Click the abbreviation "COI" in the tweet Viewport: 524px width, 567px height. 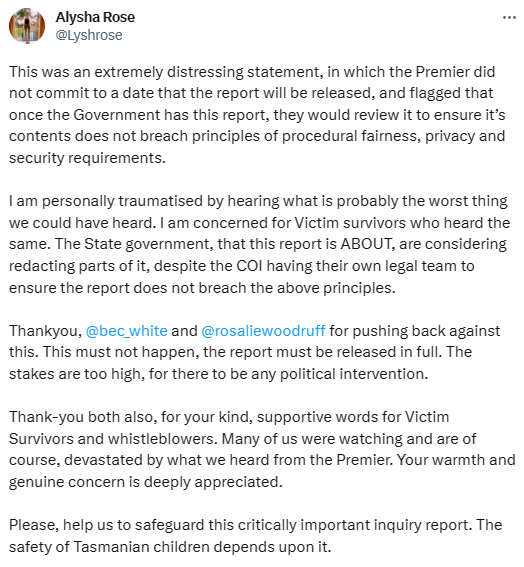click(250, 266)
